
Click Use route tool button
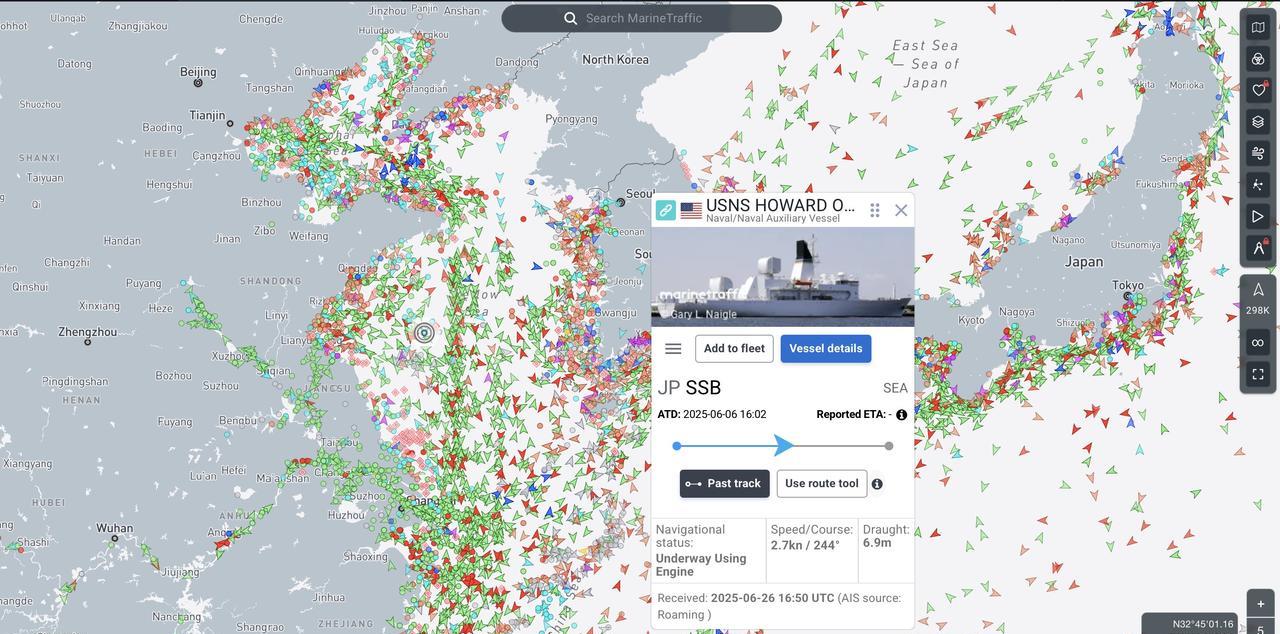822,484
